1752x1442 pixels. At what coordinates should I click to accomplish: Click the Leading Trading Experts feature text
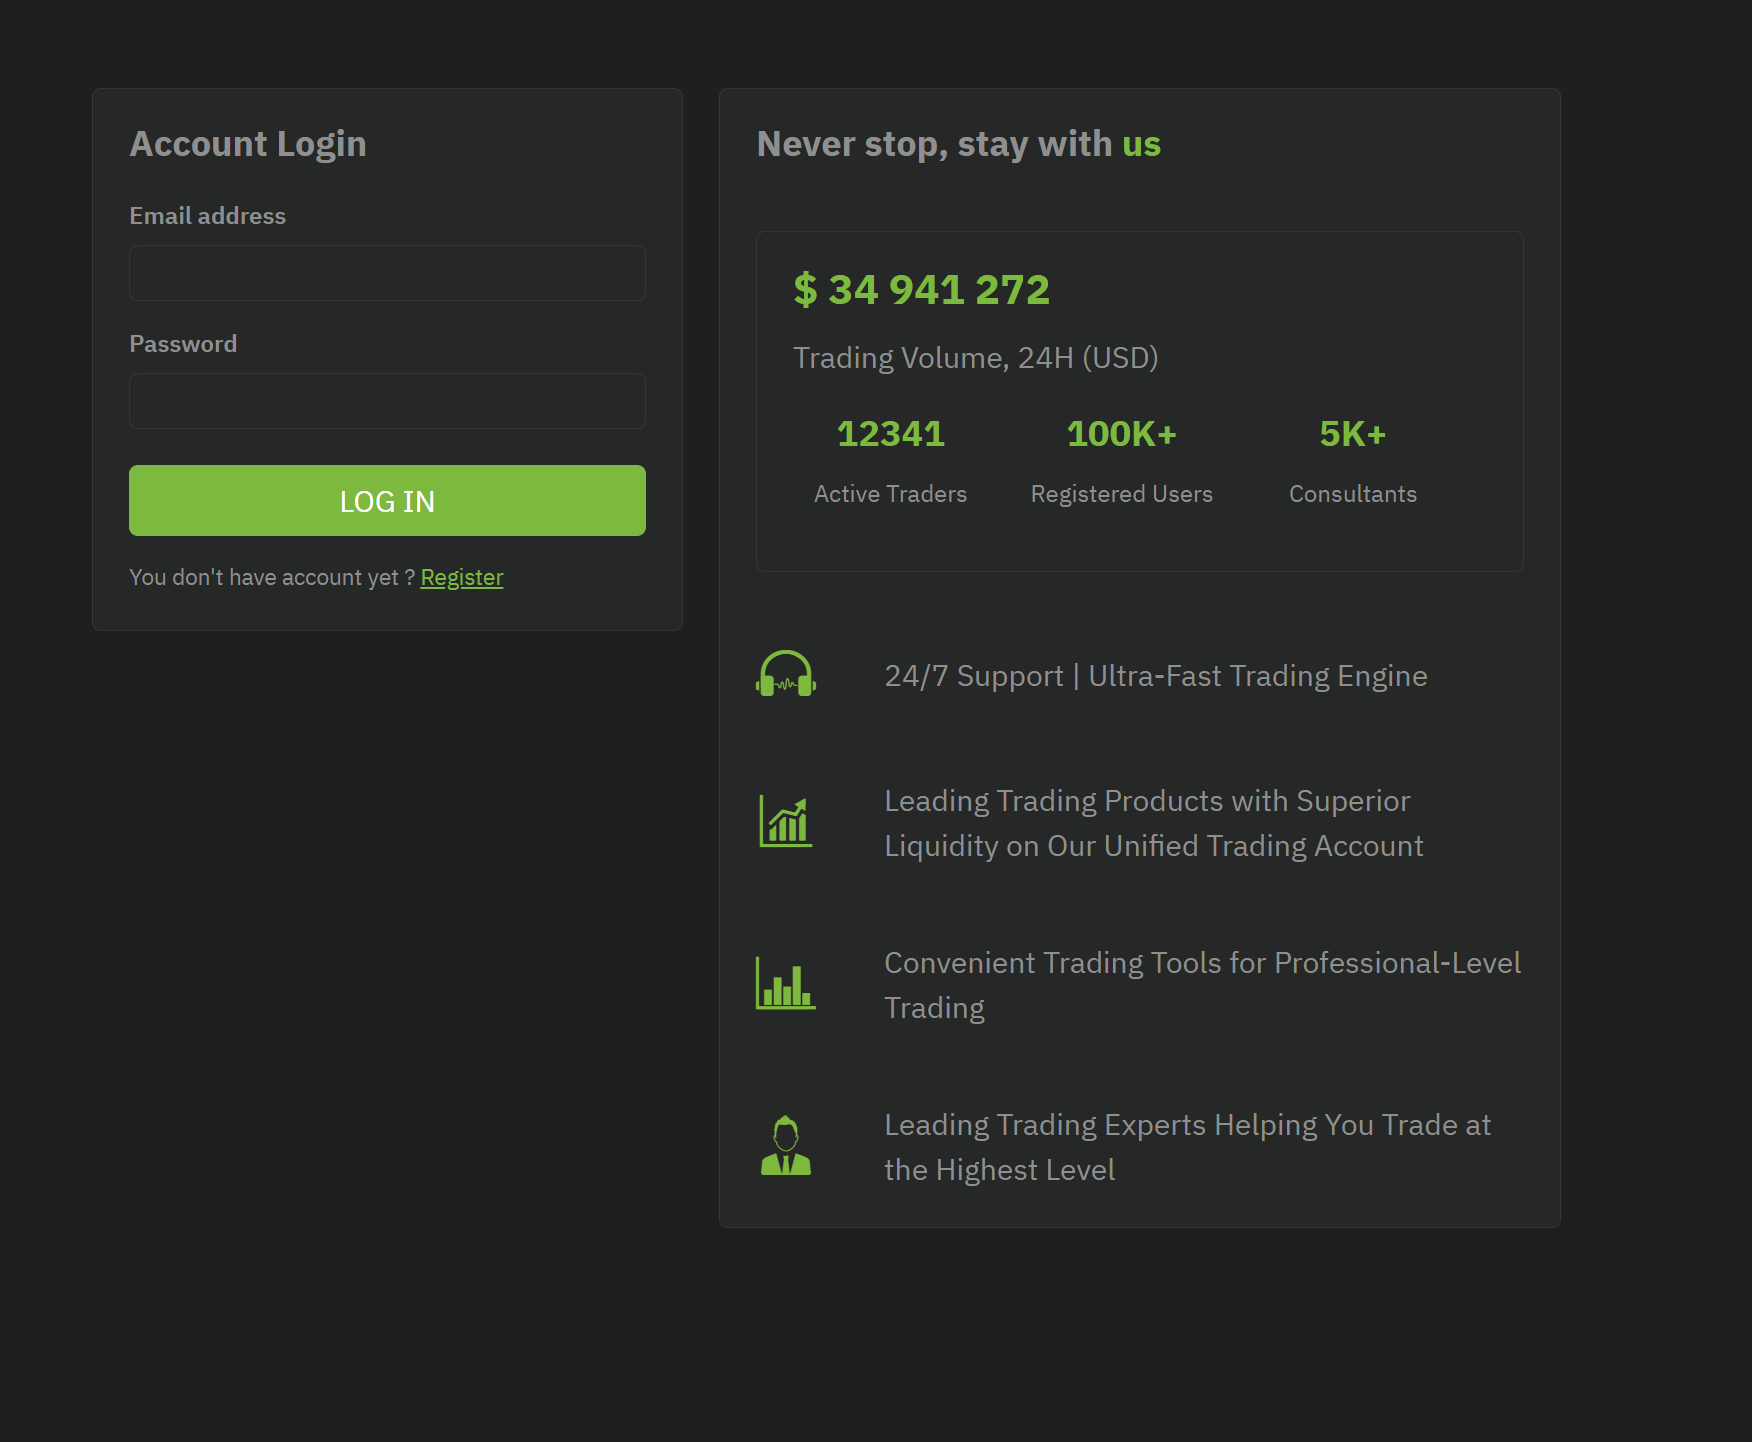point(1187,1147)
